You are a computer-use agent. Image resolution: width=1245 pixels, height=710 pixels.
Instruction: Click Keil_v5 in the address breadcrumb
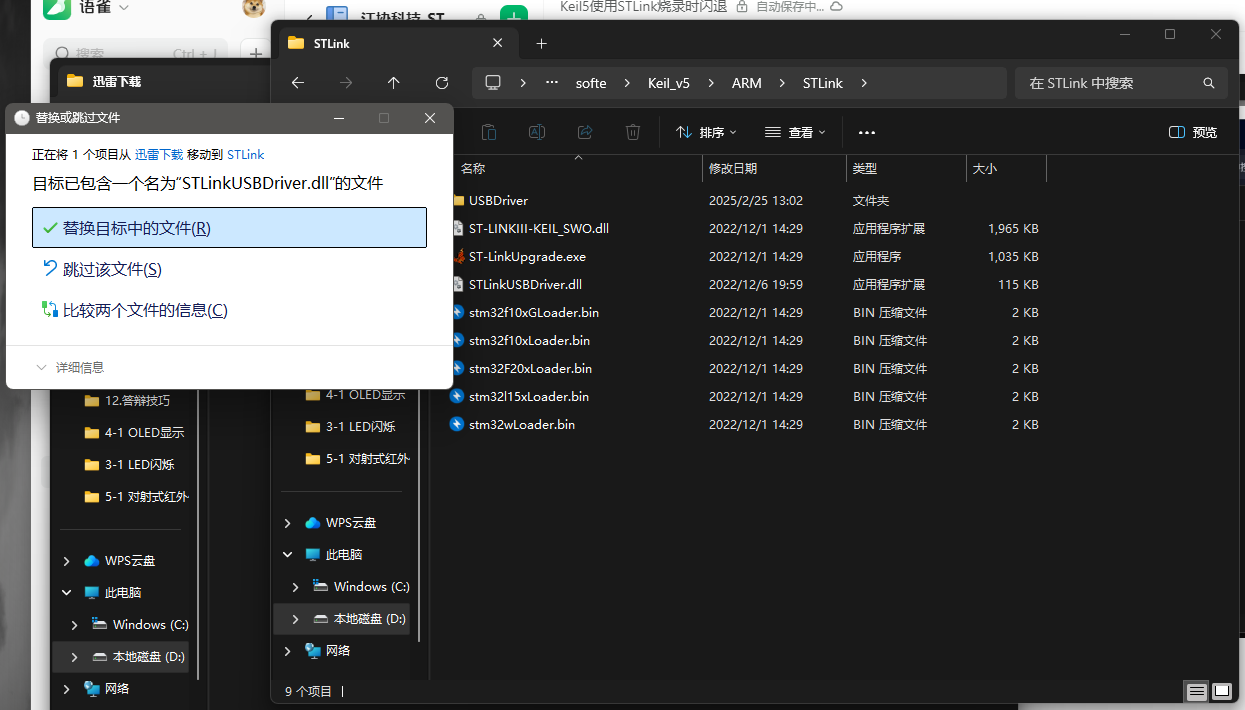coord(669,83)
